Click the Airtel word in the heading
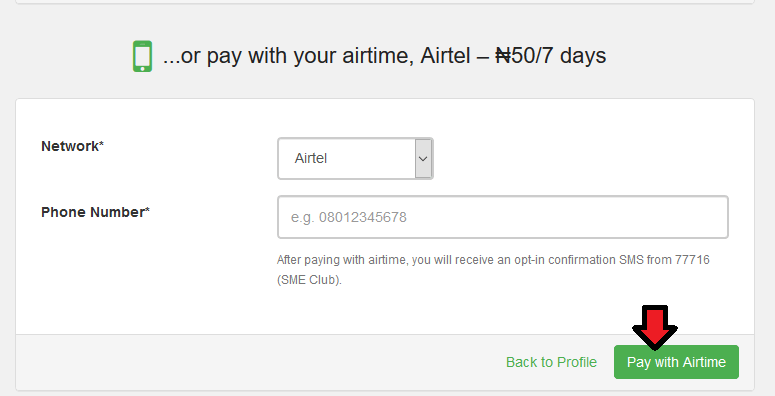 (445, 55)
